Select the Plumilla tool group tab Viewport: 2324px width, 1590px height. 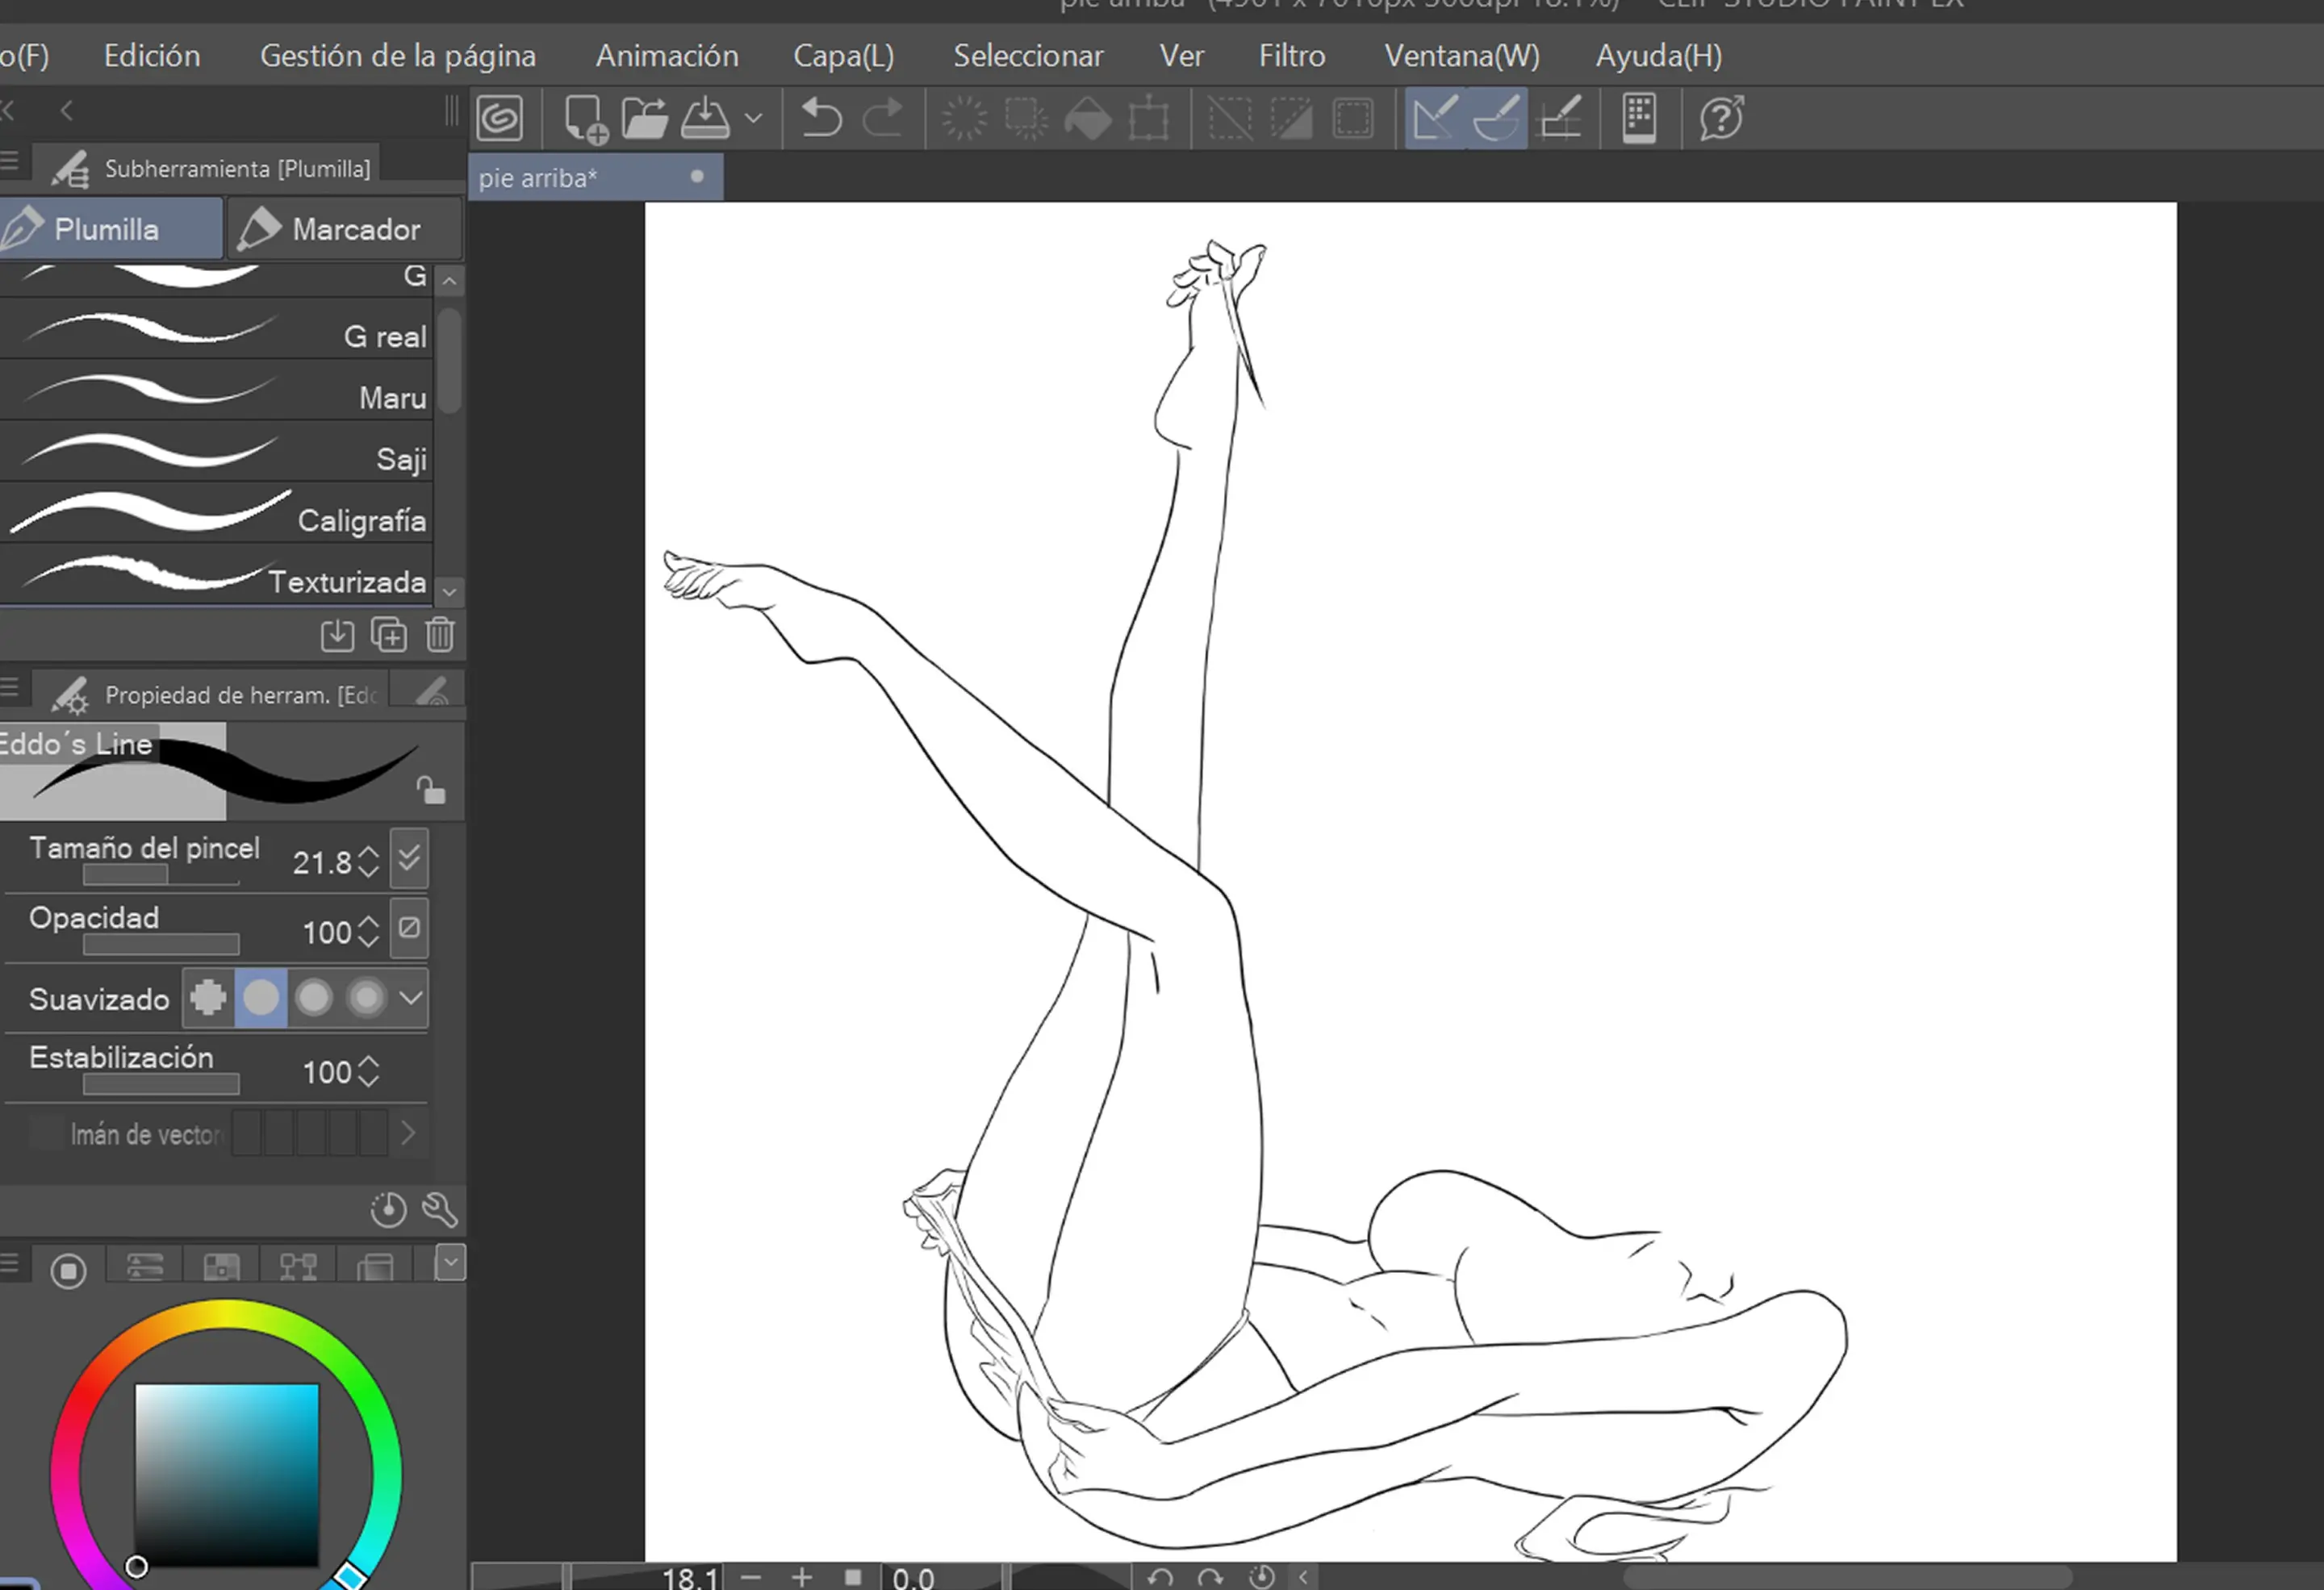point(110,229)
